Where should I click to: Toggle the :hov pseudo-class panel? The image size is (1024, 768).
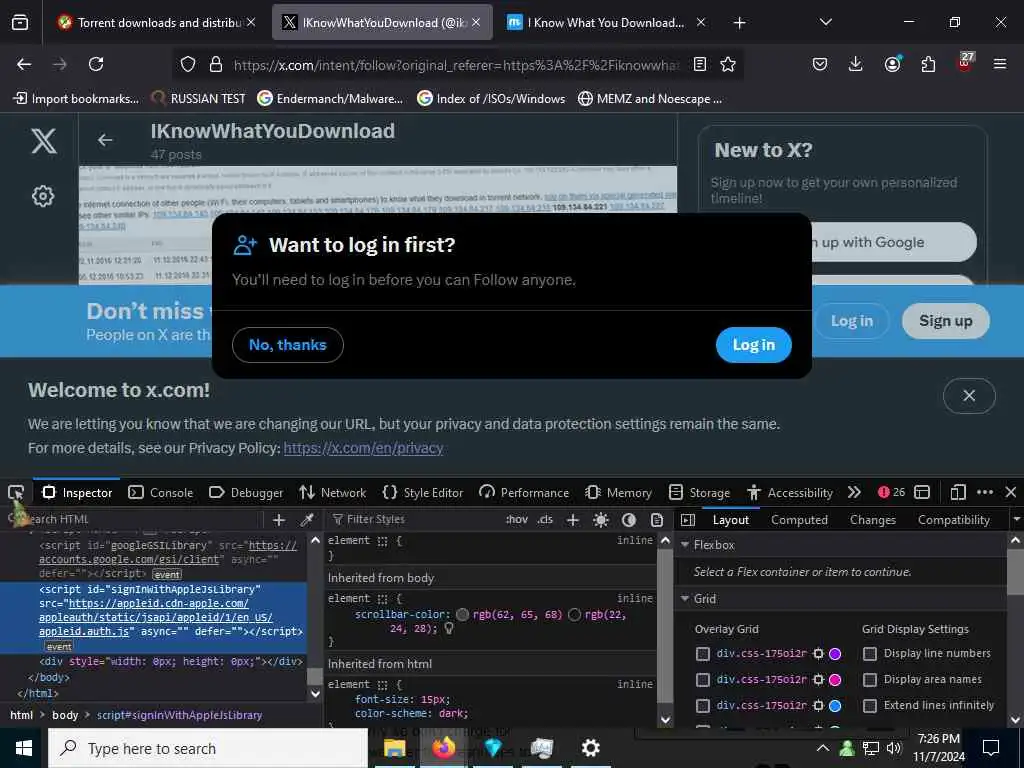(x=517, y=520)
